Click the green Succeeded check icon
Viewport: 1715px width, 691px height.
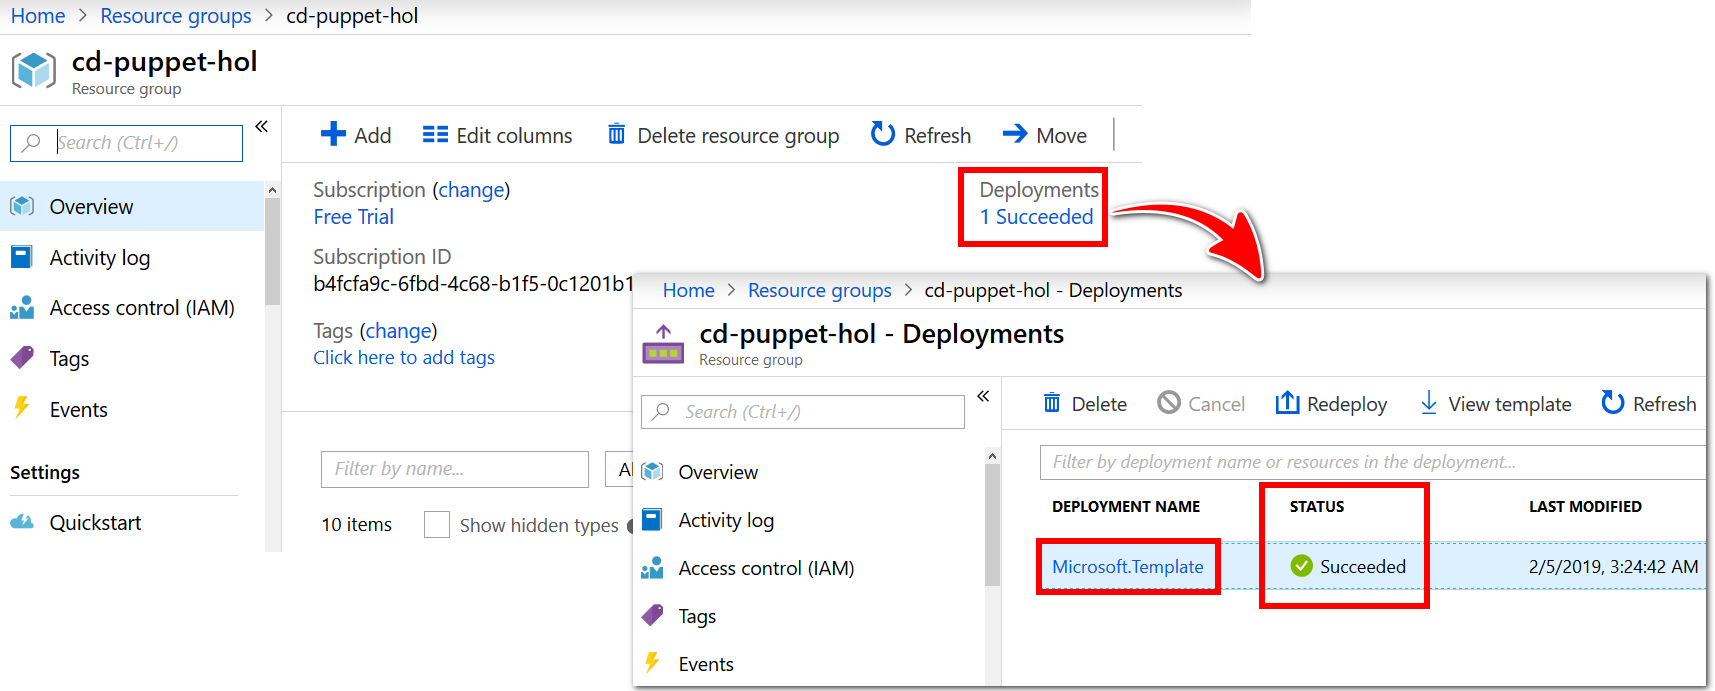coord(1301,567)
